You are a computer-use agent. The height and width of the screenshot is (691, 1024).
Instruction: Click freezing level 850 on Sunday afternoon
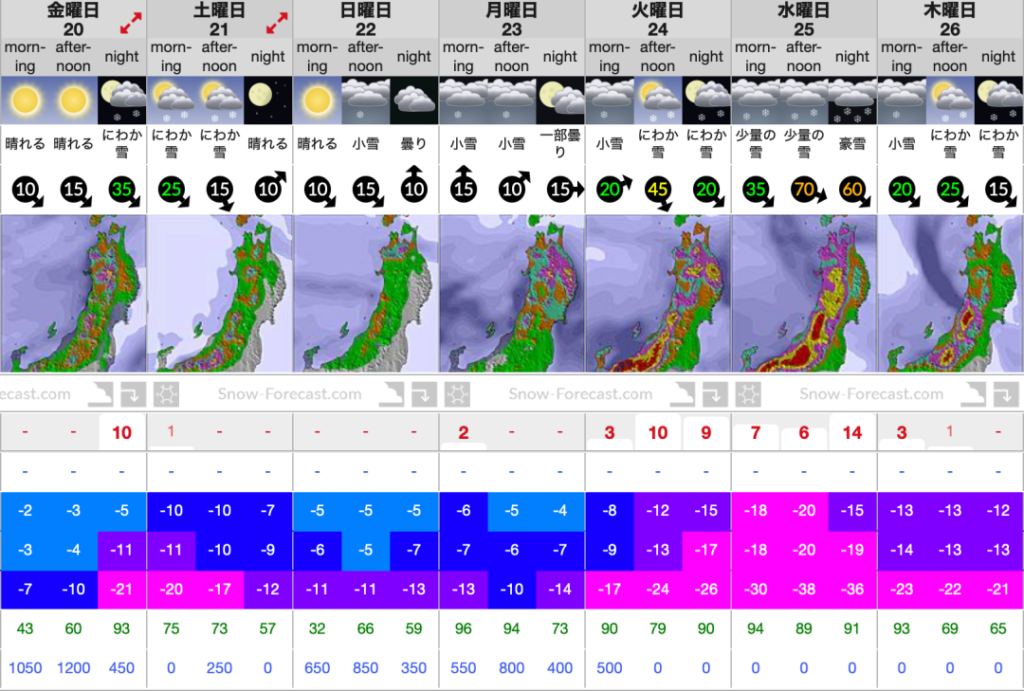pyautogui.click(x=366, y=668)
